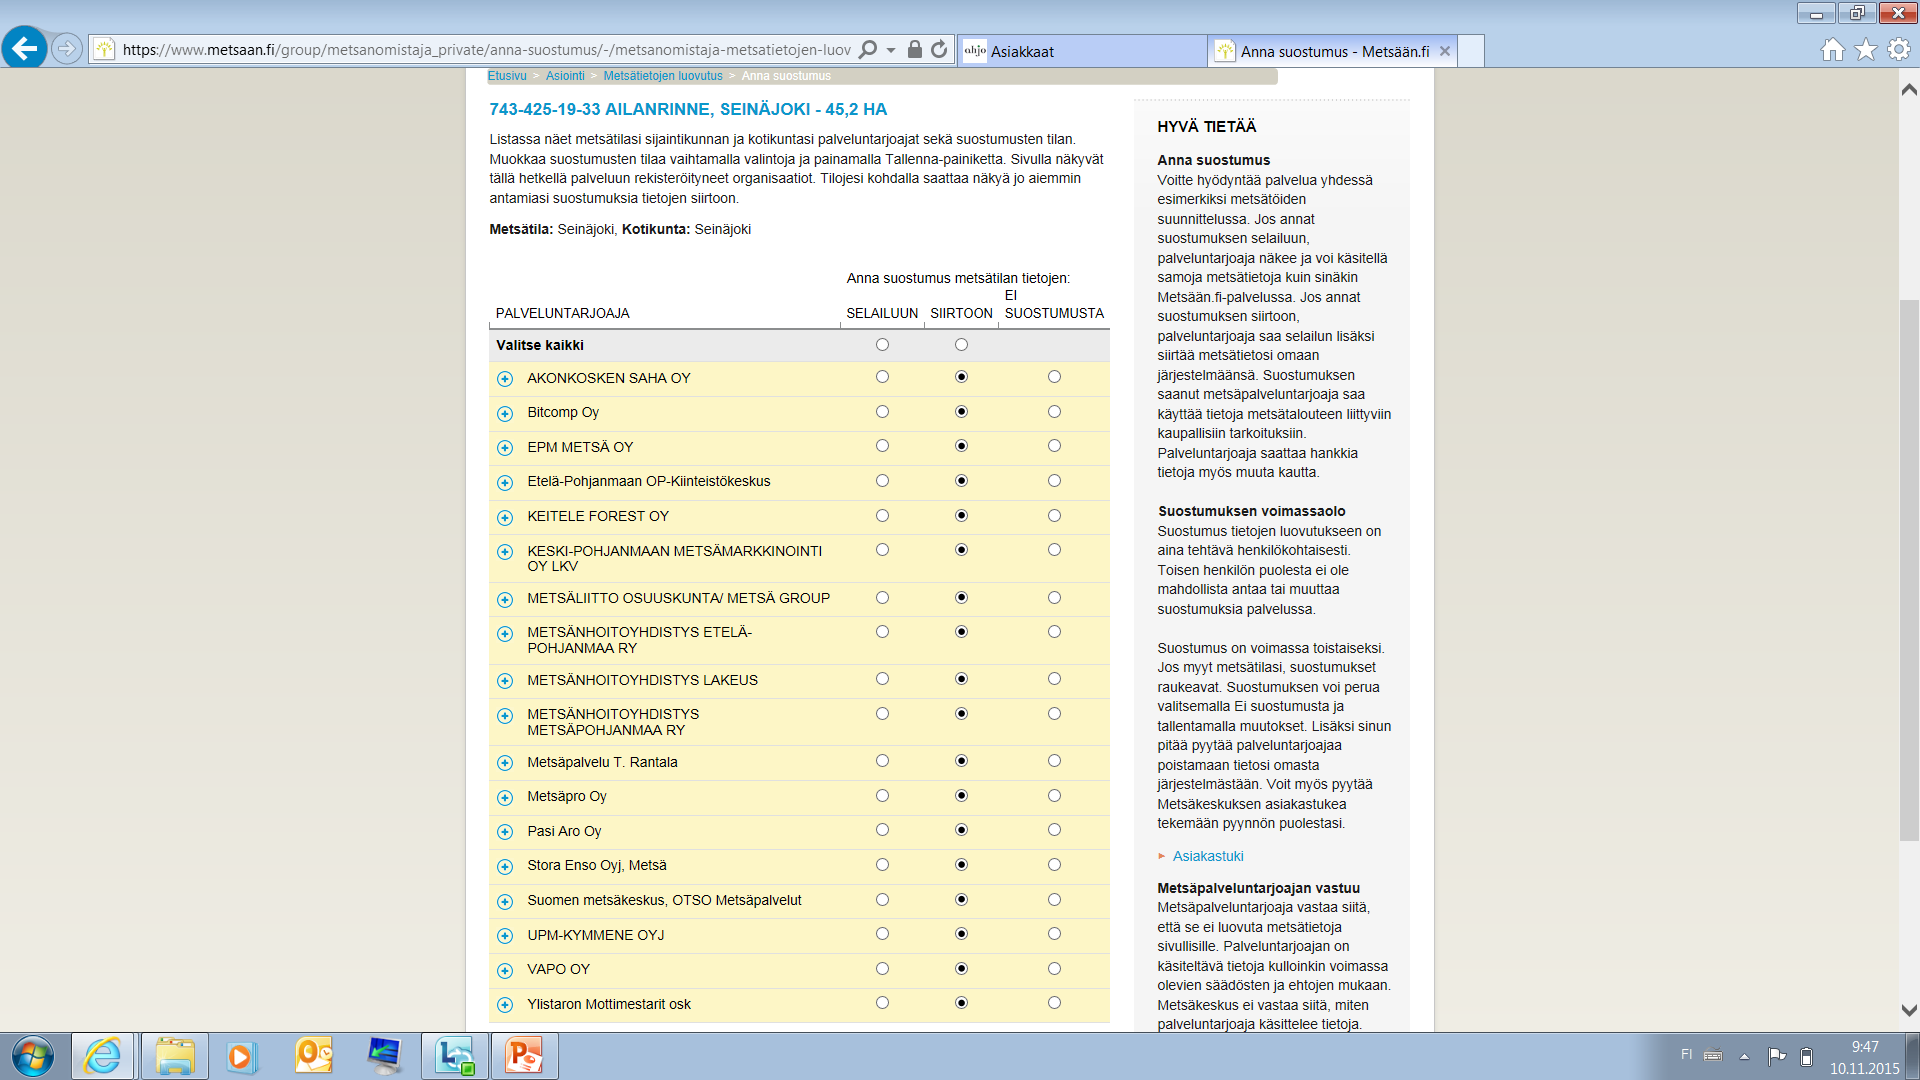Expand Etelä-Pohjanmaan OP-Kiinteistökeskus row
This screenshot has height=1080, width=1920.
pyautogui.click(x=505, y=482)
